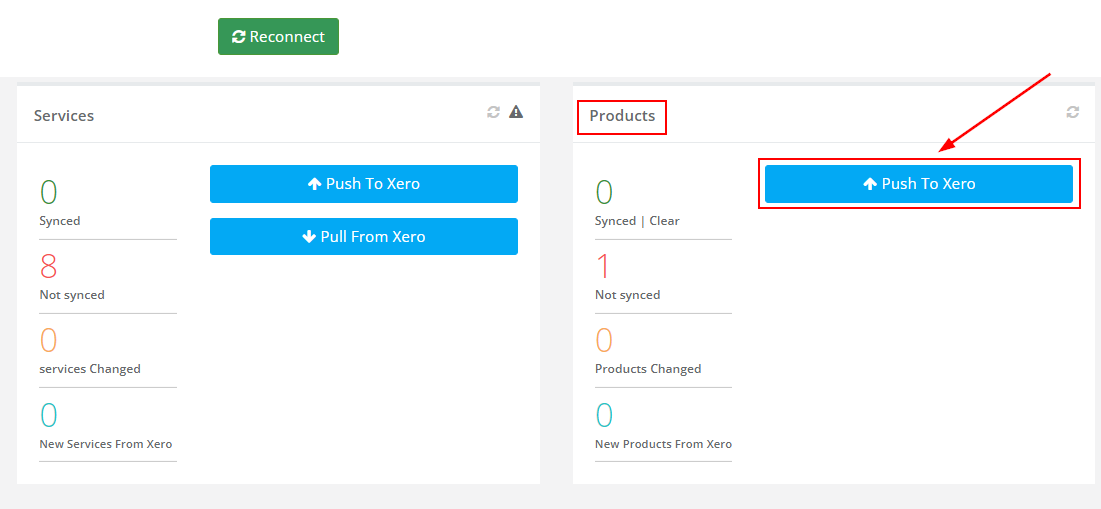Push Products to Xero
Viewport: 1101px width, 509px height.
click(918, 184)
